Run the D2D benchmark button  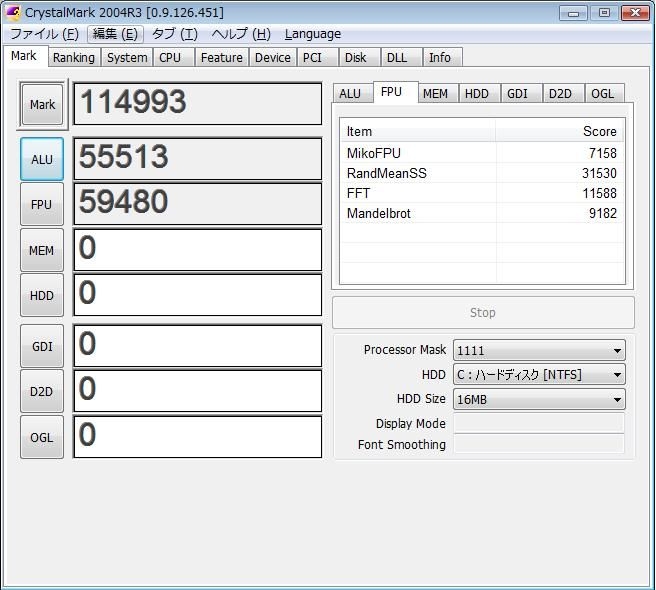(x=42, y=391)
